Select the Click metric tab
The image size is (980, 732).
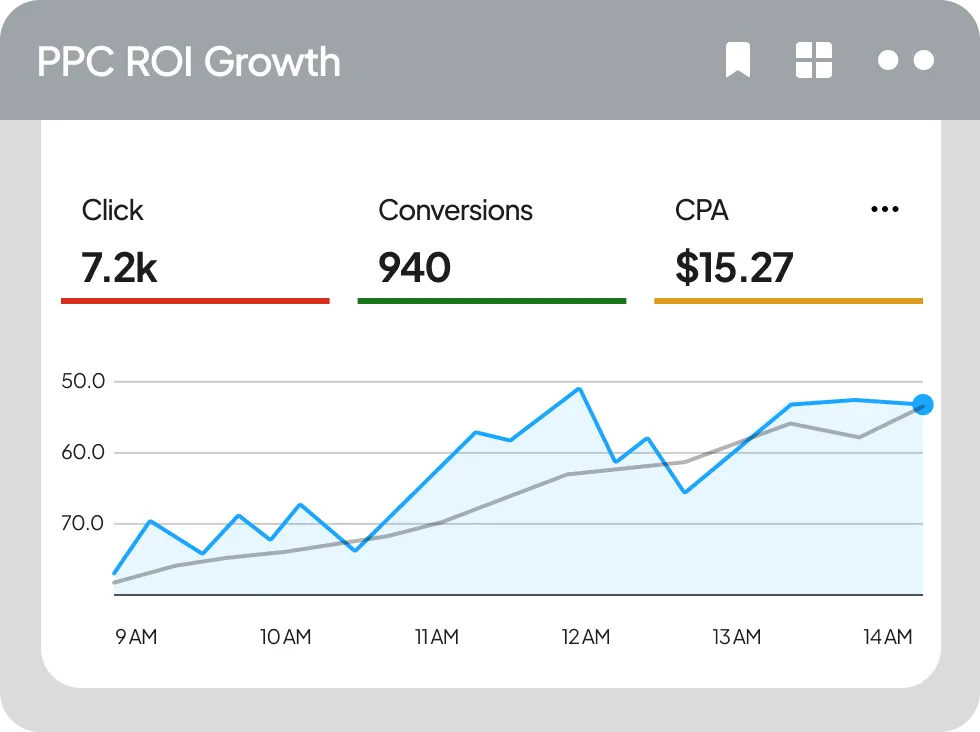click(x=112, y=210)
